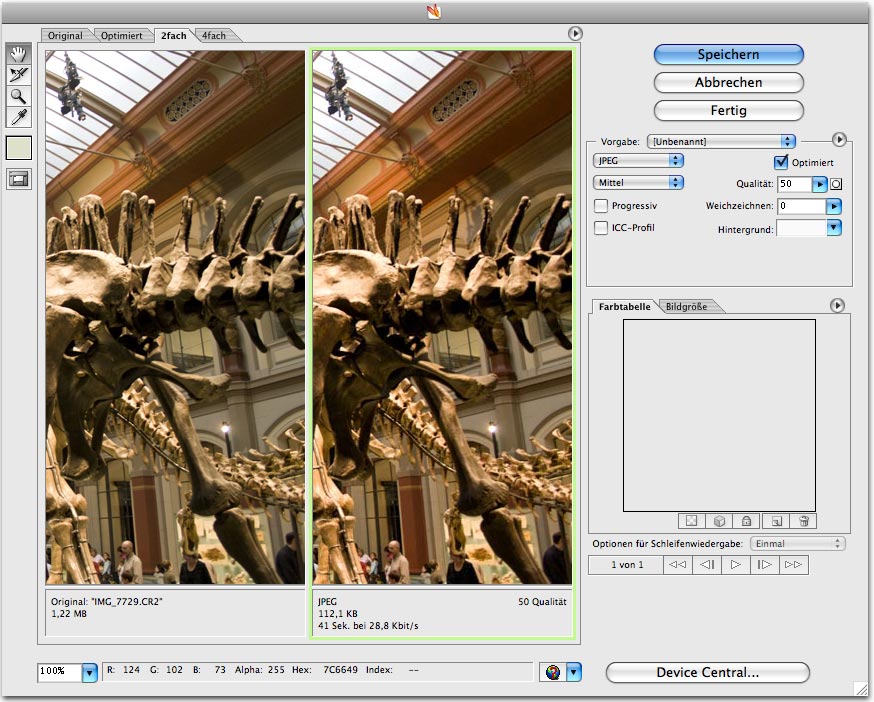
Task: Click into the Qualität value field
Action: click(793, 184)
